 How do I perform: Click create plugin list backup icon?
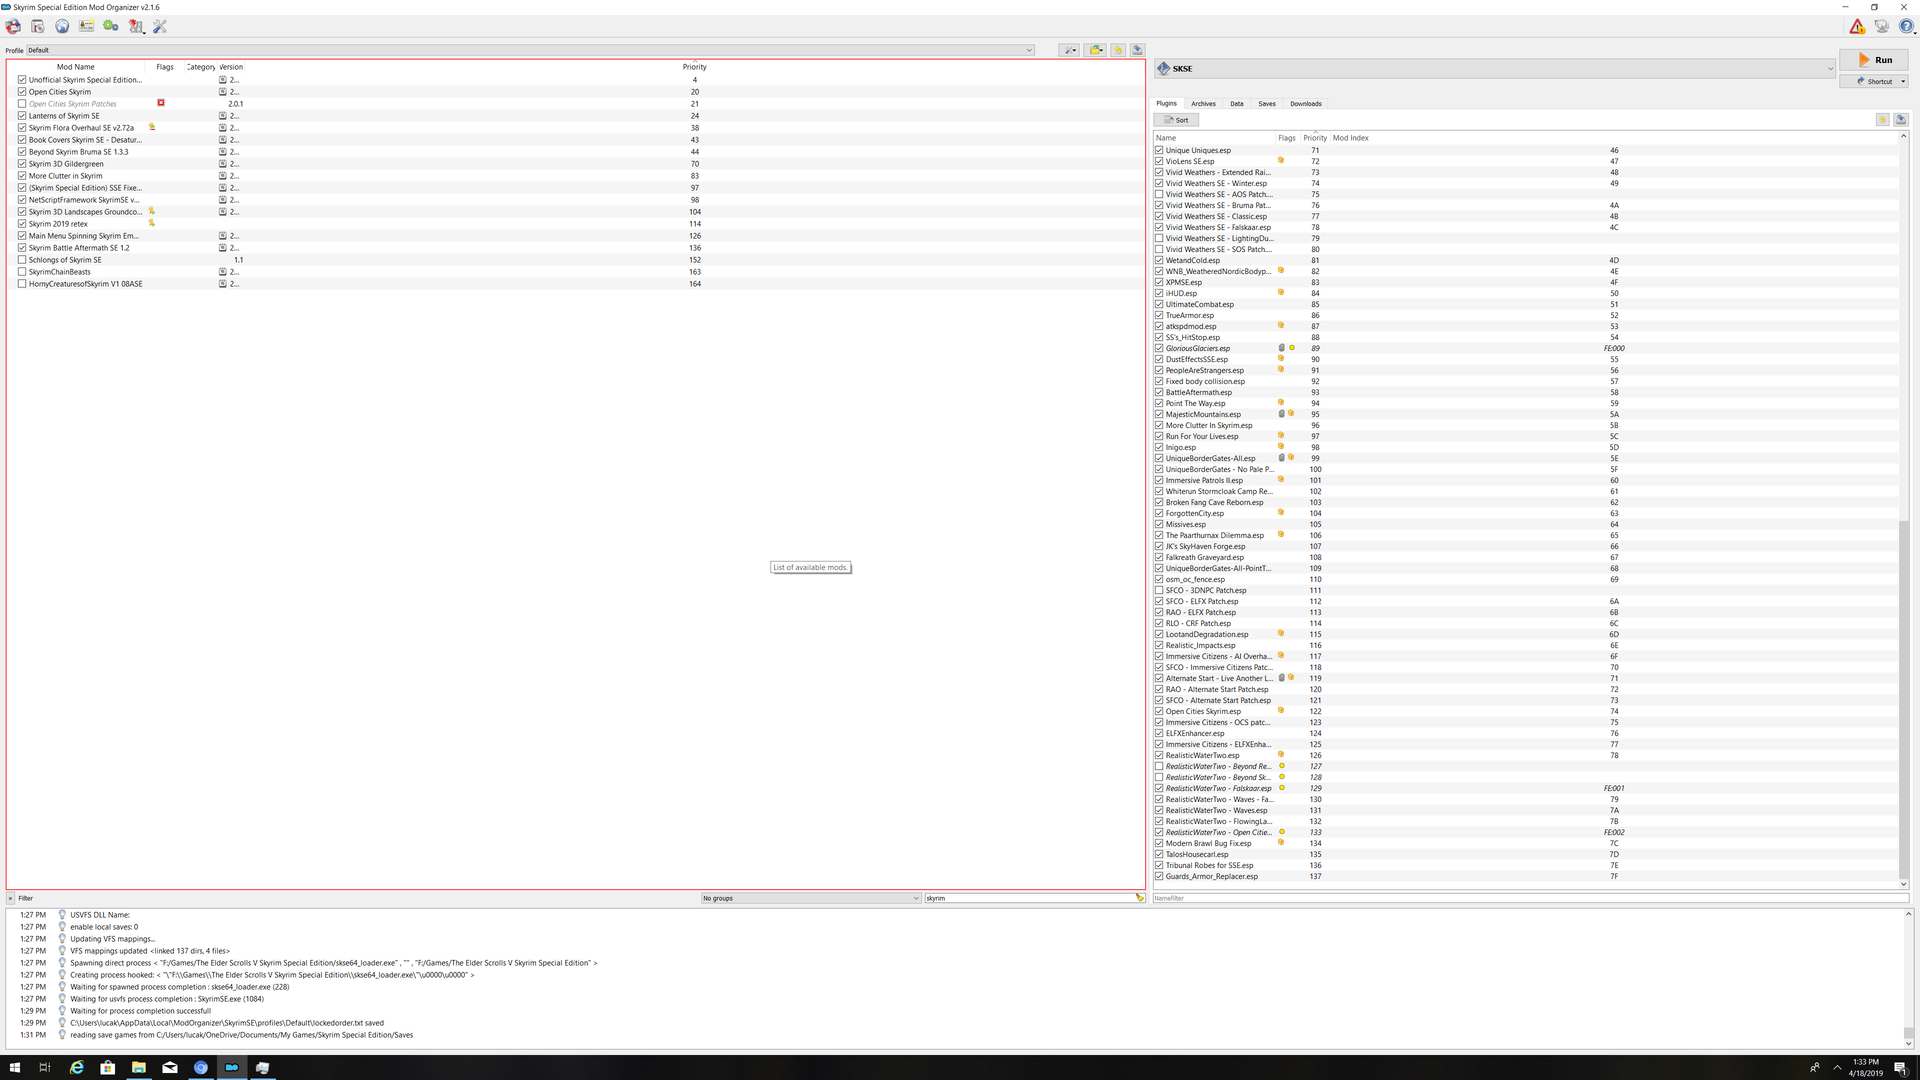1901,120
